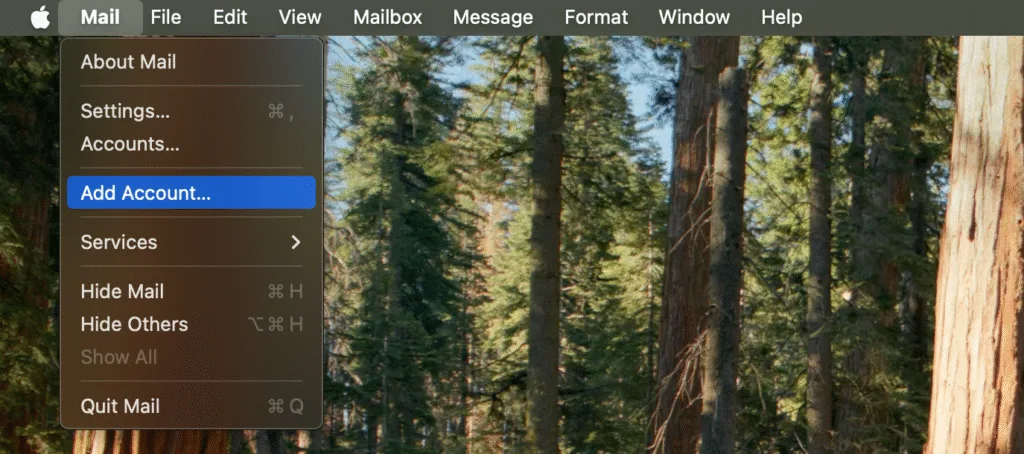Choose Hide Mail from the menu
1024x454 pixels.
(x=122, y=291)
